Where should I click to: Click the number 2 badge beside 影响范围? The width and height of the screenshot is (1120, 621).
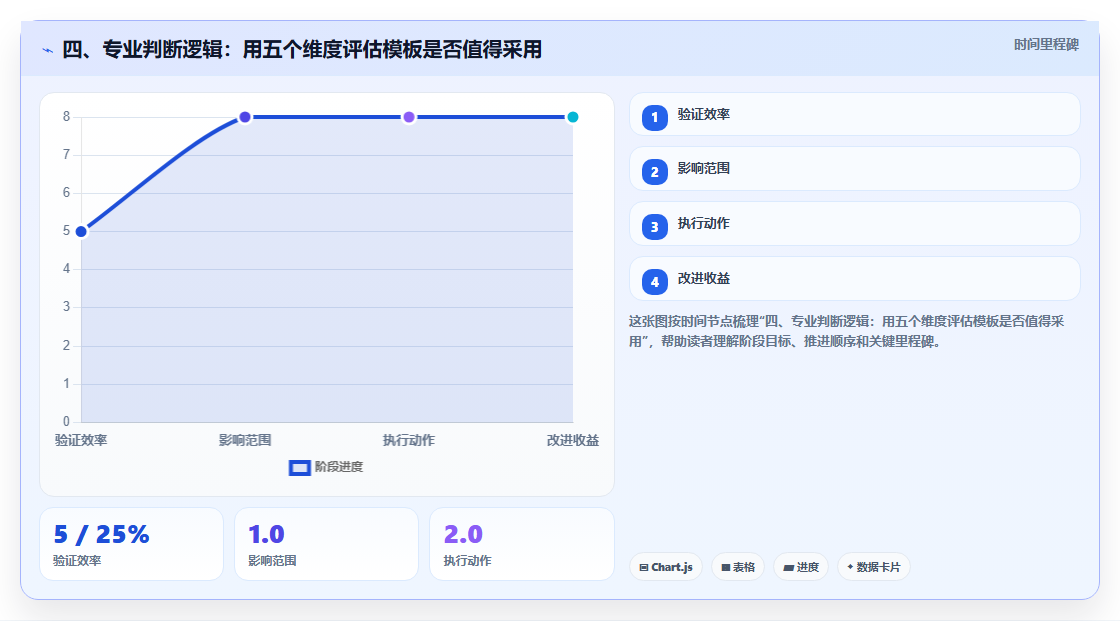(x=654, y=172)
